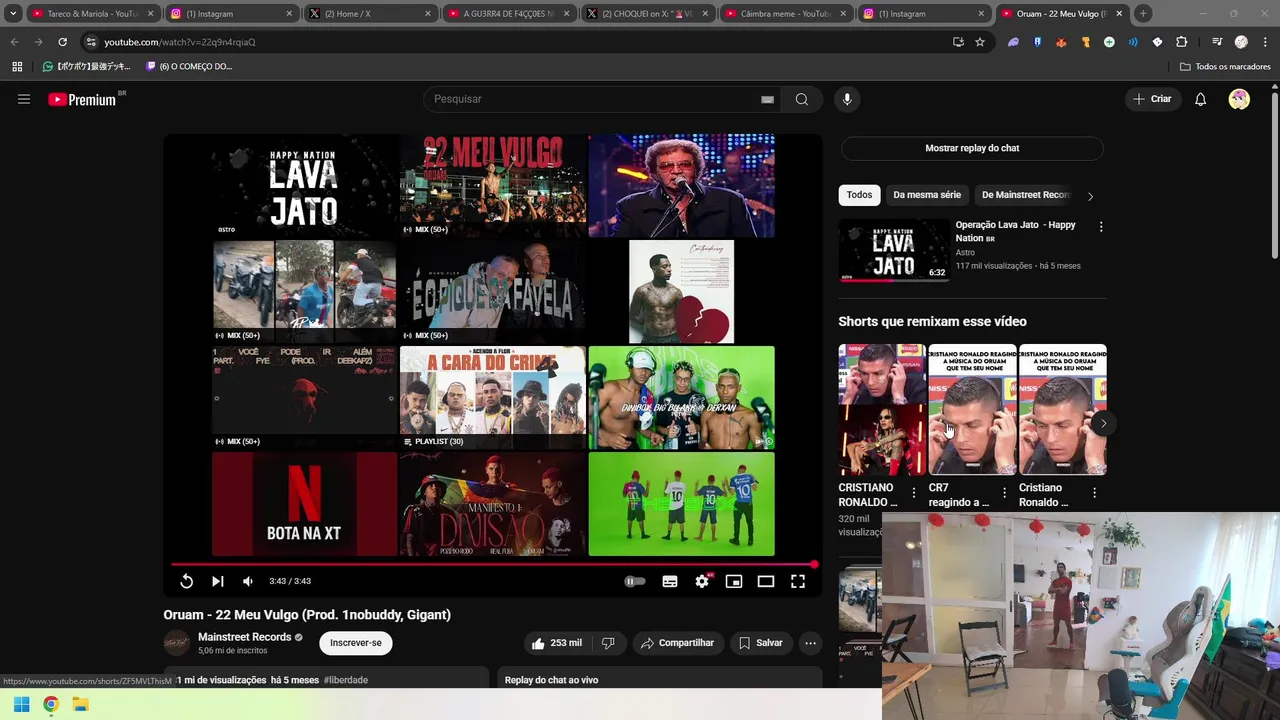Open options for Cristiano Ronaldo third short
Image resolution: width=1280 pixels, height=720 pixels.
[x=1094, y=493]
